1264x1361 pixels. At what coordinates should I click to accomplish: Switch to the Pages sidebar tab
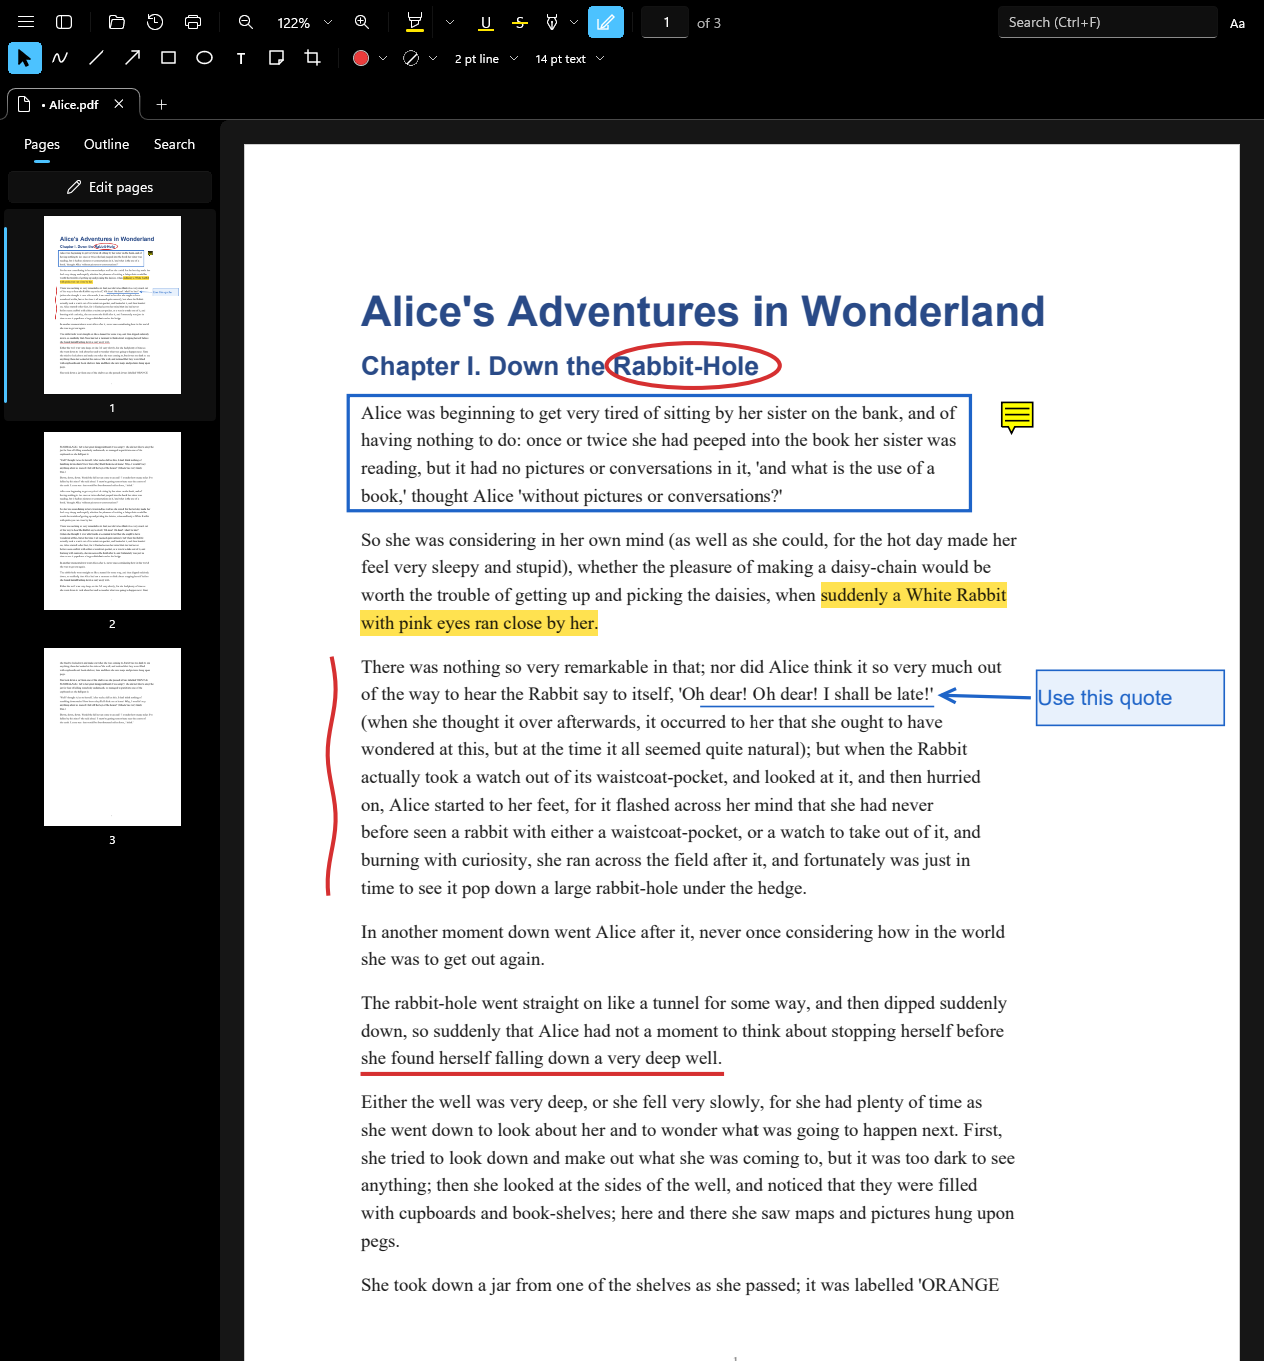tap(42, 144)
